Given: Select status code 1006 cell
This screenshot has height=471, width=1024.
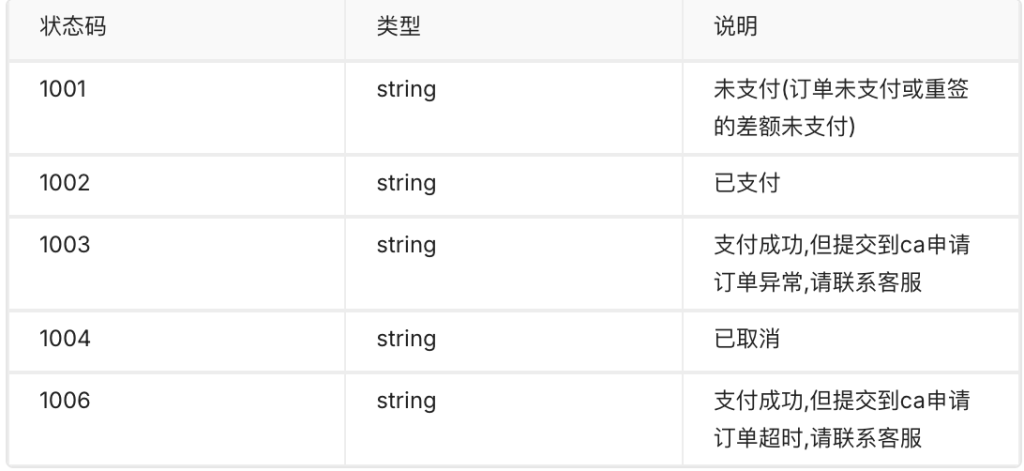Looking at the screenshot, I should [65, 401].
